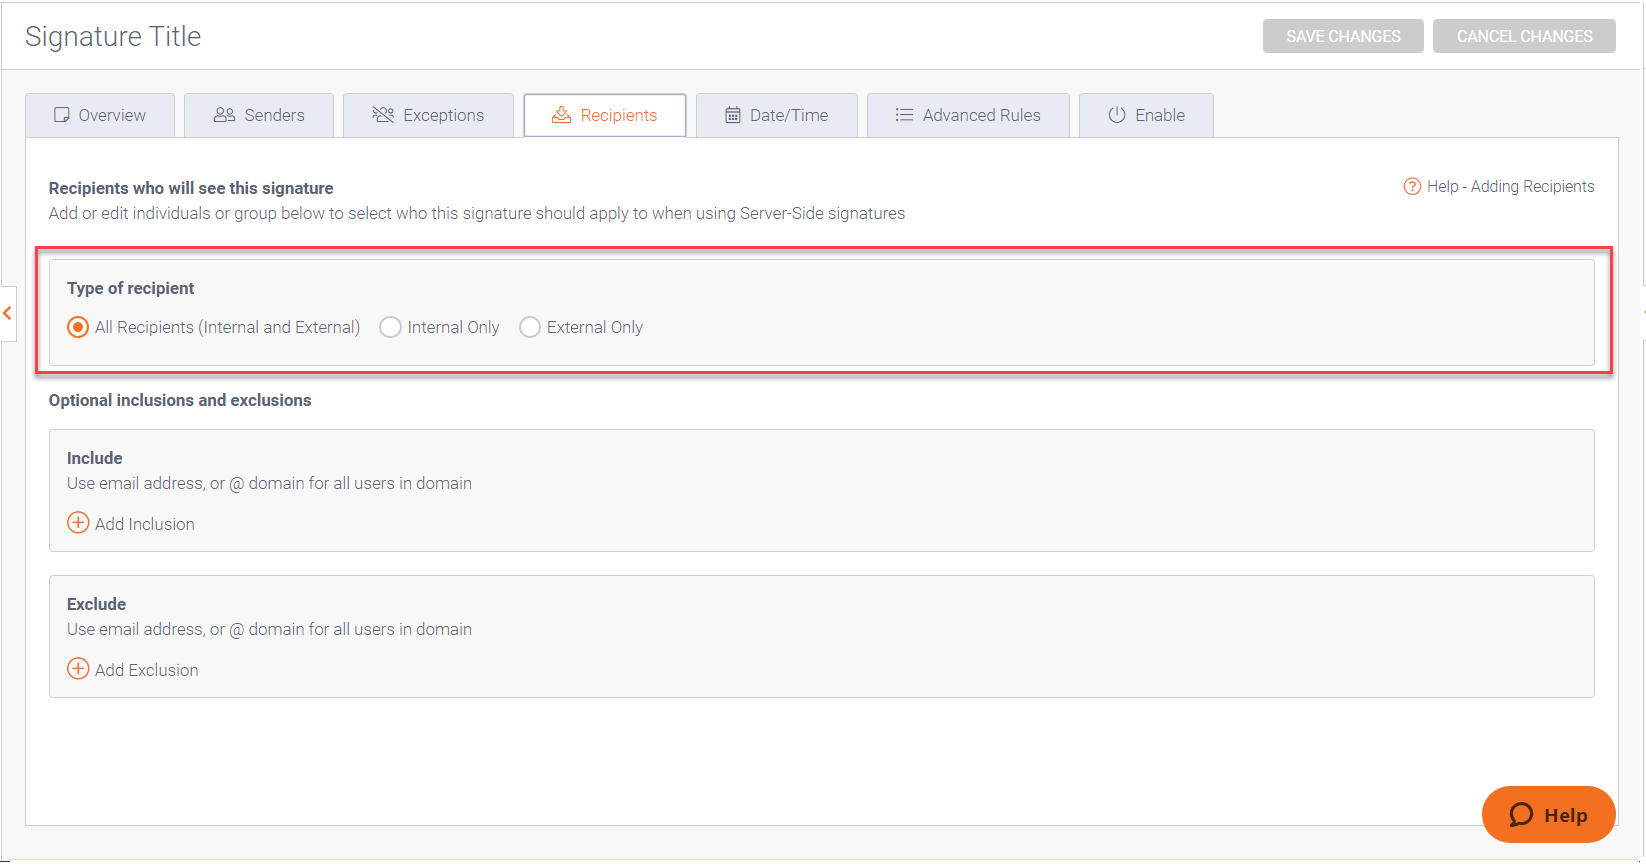The width and height of the screenshot is (1646, 865).
Task: Click the plus icon for Add Inclusion
Action: pos(78,523)
